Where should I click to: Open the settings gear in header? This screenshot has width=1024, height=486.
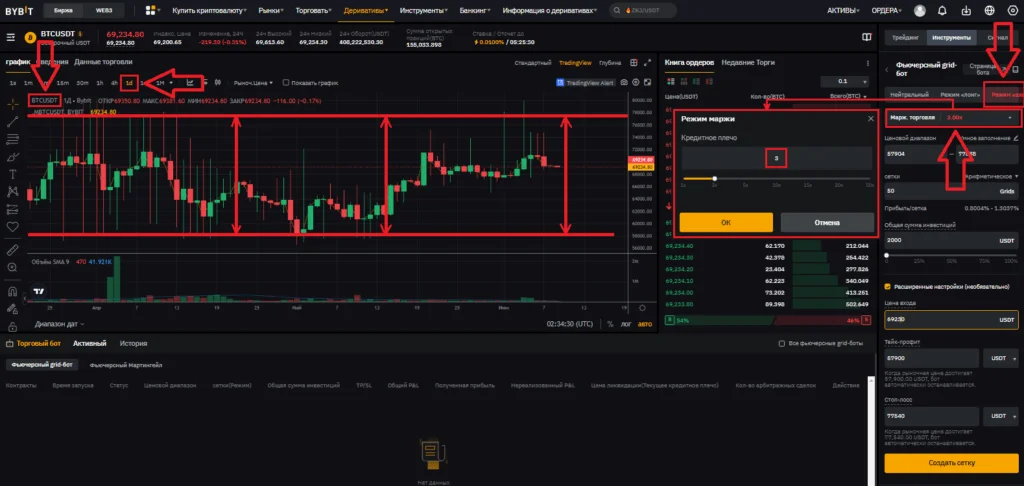click(x=1013, y=10)
